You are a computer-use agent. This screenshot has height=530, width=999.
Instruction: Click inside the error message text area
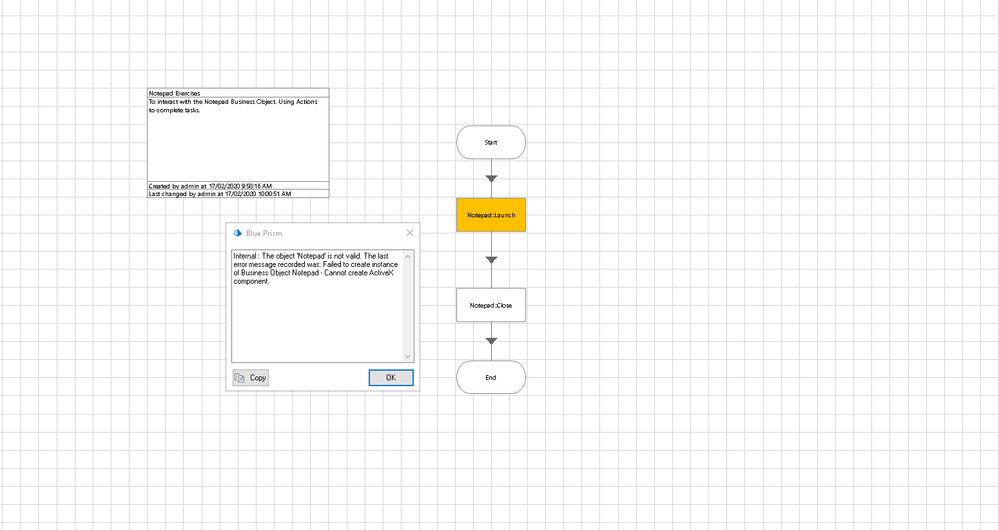(317, 306)
